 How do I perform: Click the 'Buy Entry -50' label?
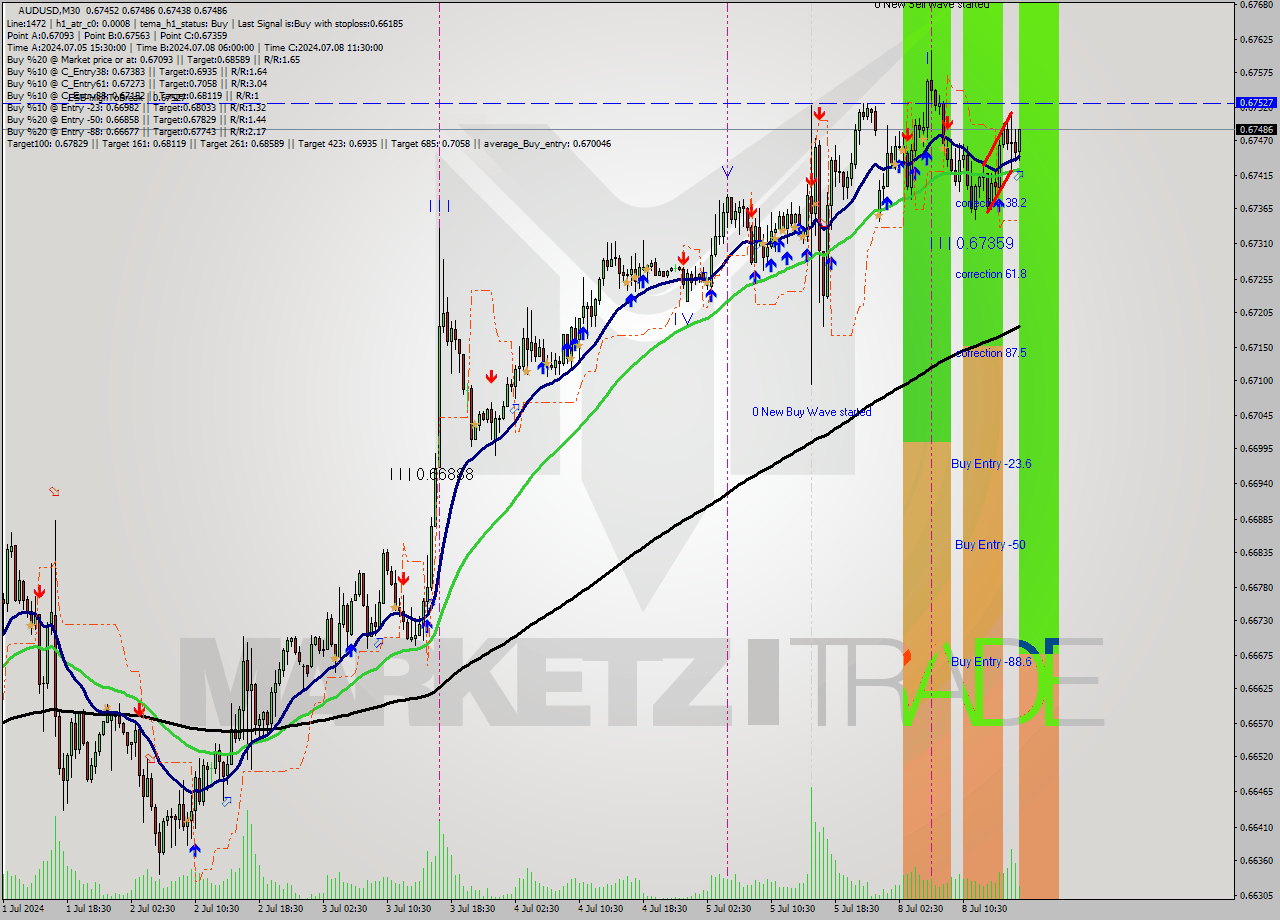click(x=990, y=545)
